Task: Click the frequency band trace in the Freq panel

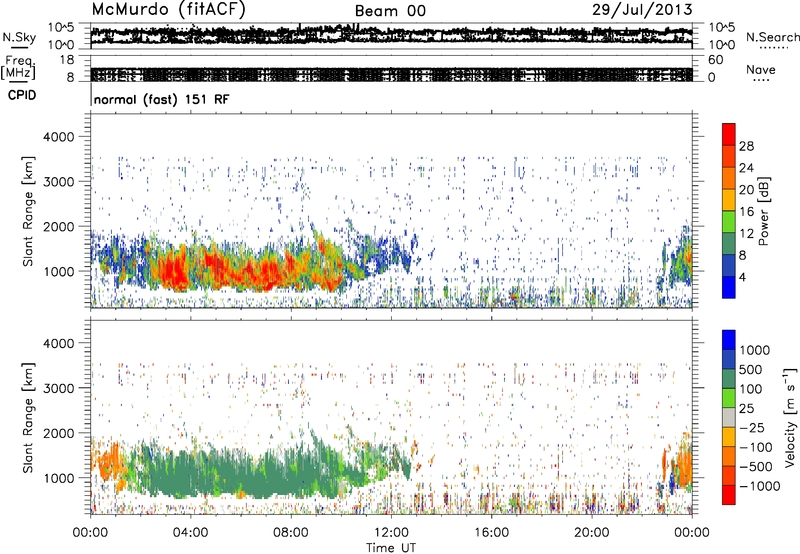Action: [x=391, y=74]
